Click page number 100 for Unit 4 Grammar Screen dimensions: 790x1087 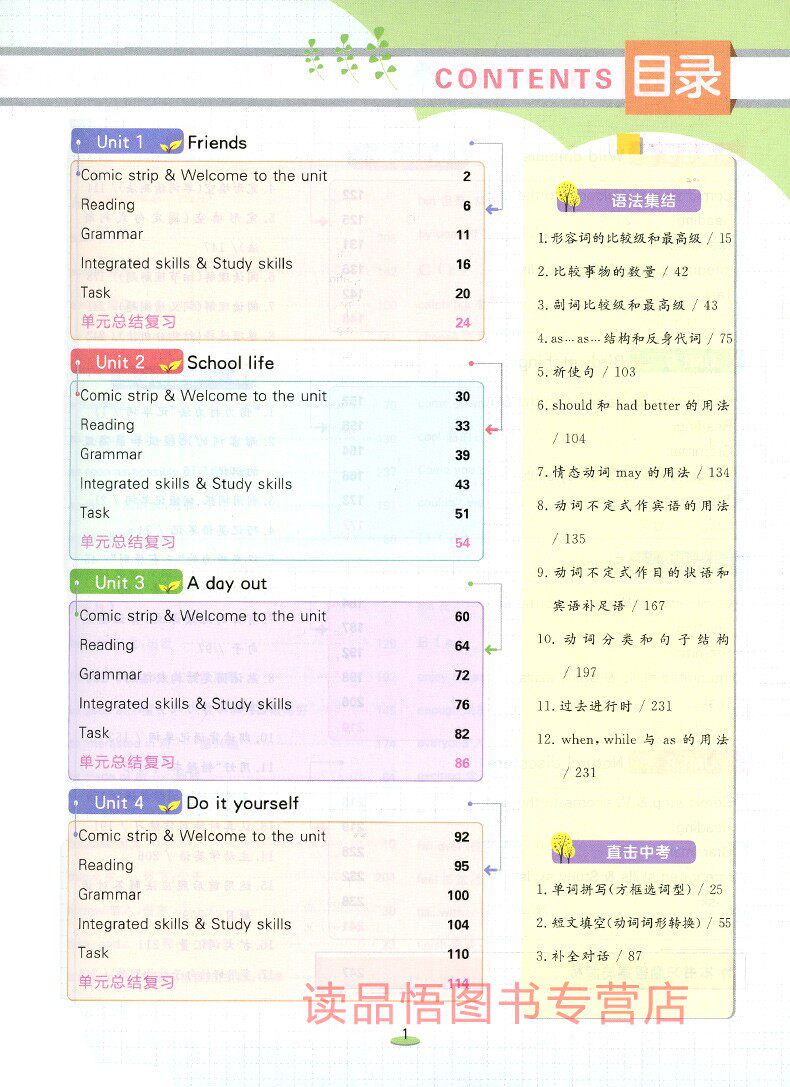458,896
